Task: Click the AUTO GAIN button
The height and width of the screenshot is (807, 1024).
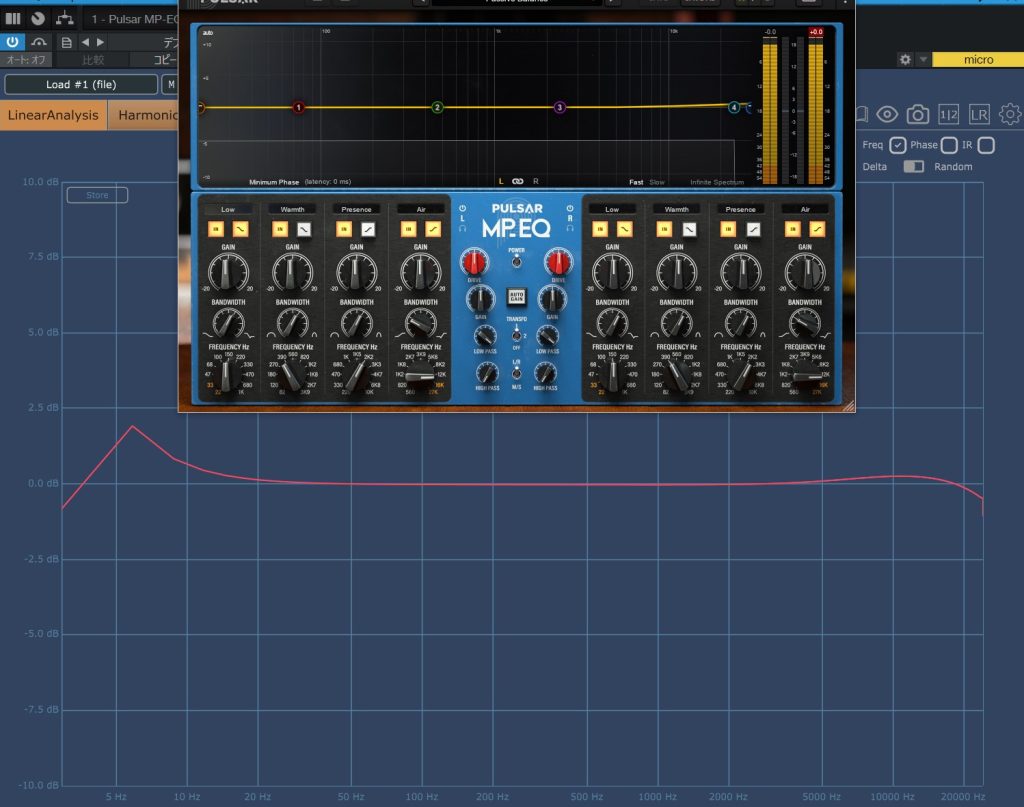Action: point(517,296)
